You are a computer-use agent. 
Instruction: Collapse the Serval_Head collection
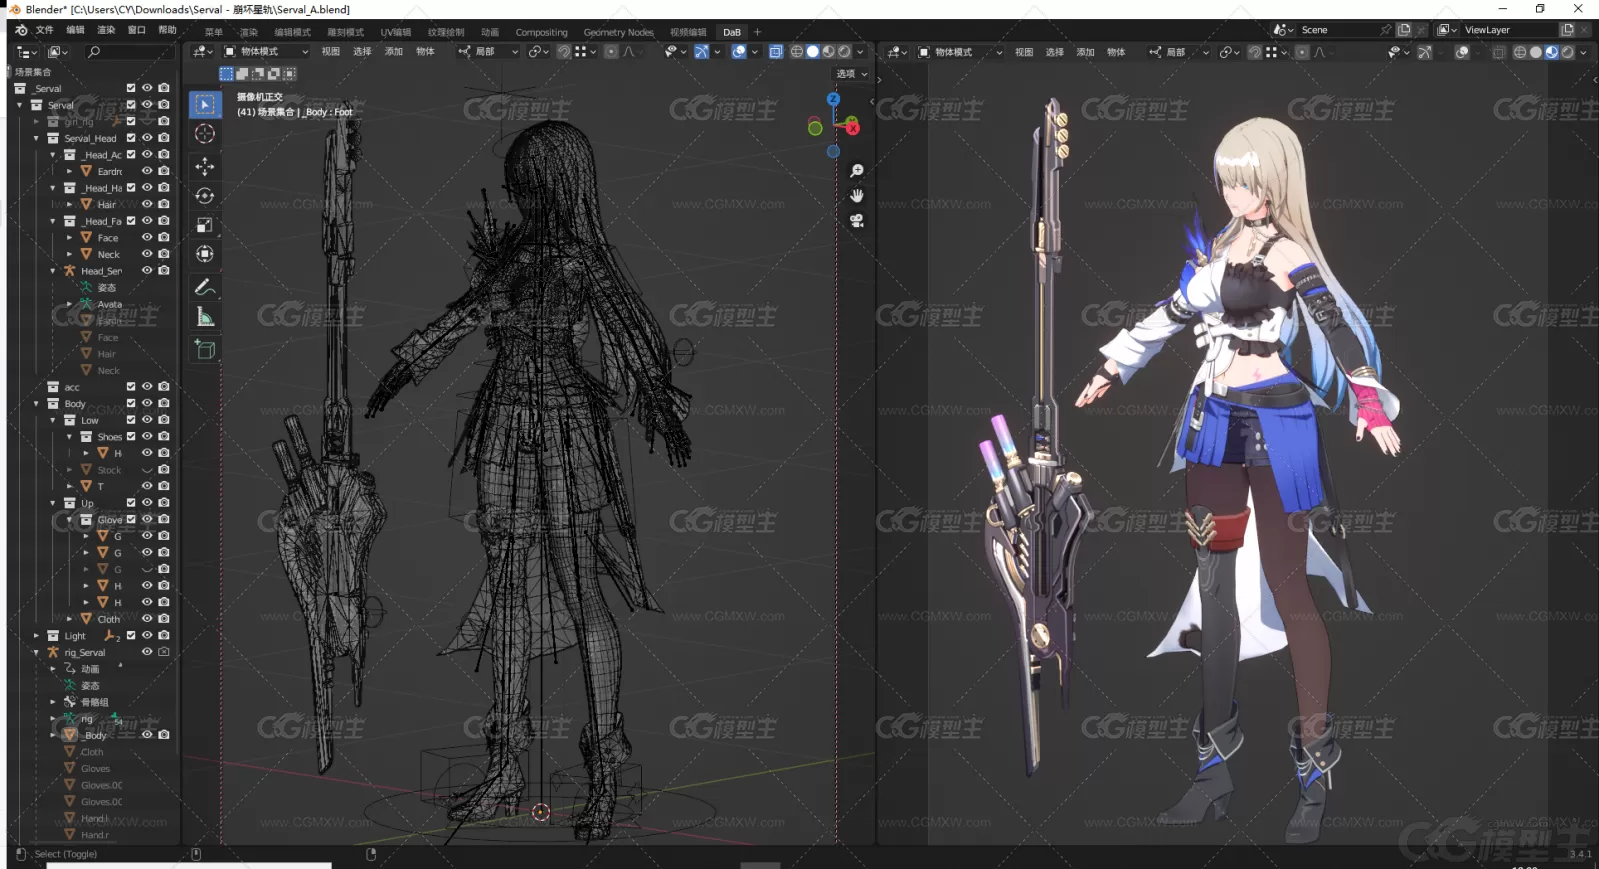click(x=37, y=138)
